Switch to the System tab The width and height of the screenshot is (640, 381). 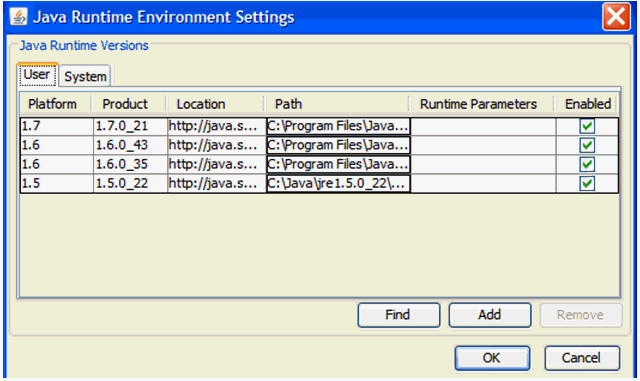click(85, 76)
